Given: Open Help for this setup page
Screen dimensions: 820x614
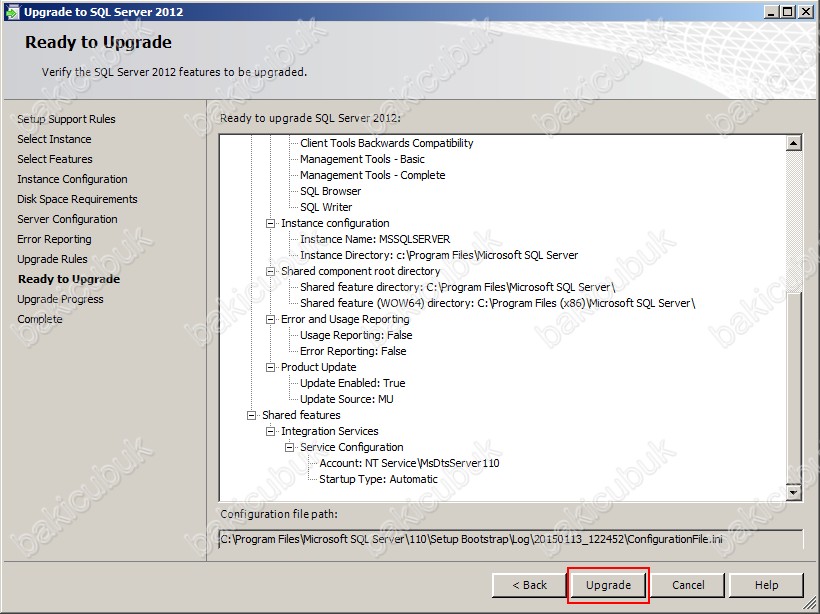Looking at the screenshot, I should (766, 585).
